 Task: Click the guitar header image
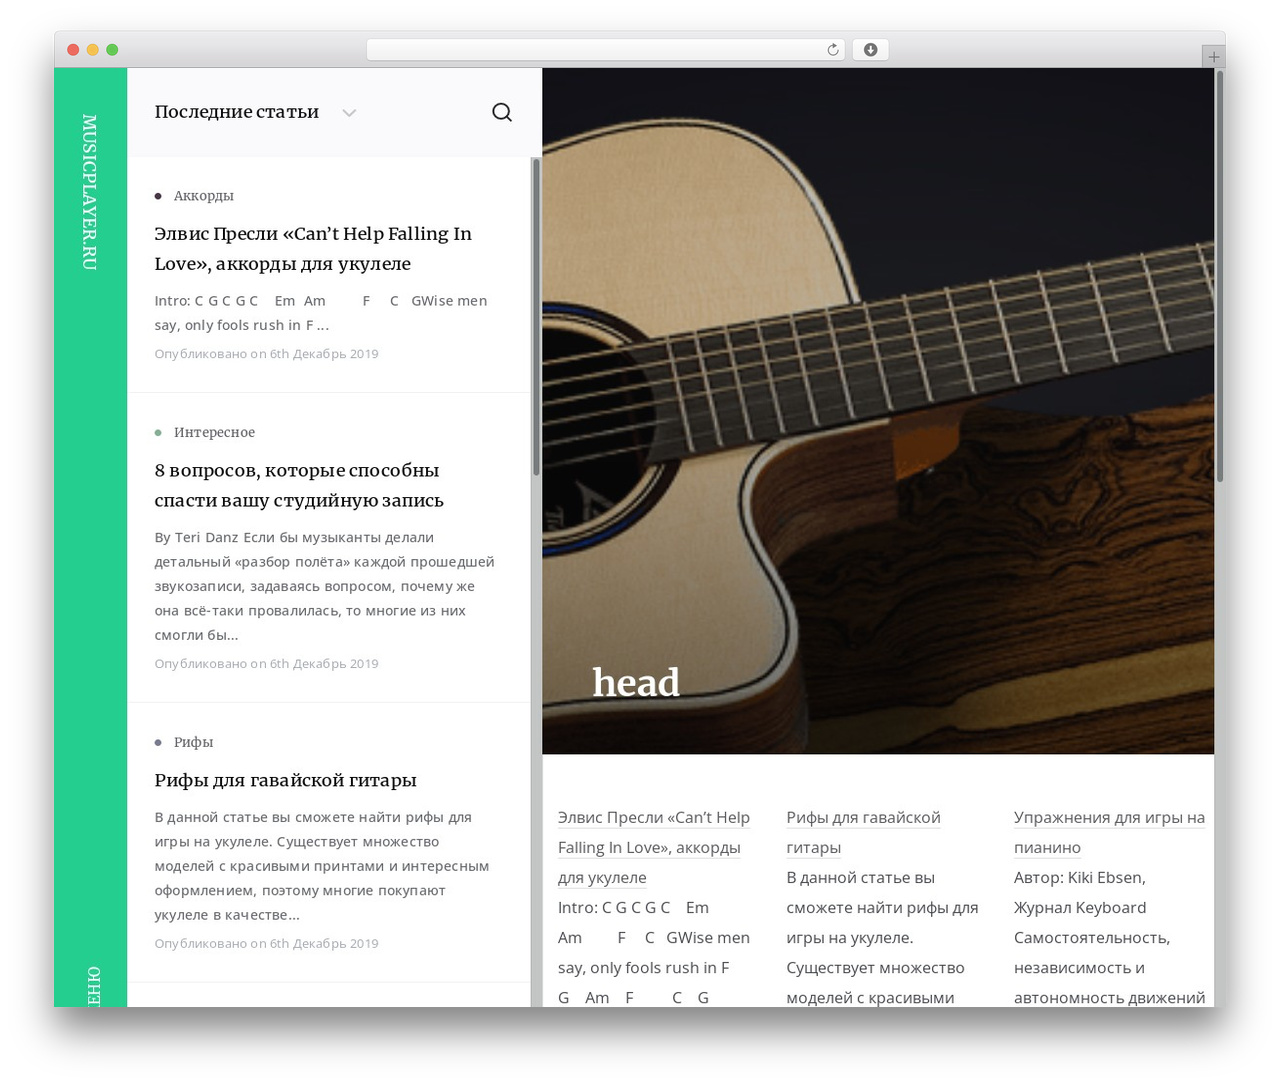coord(878,411)
